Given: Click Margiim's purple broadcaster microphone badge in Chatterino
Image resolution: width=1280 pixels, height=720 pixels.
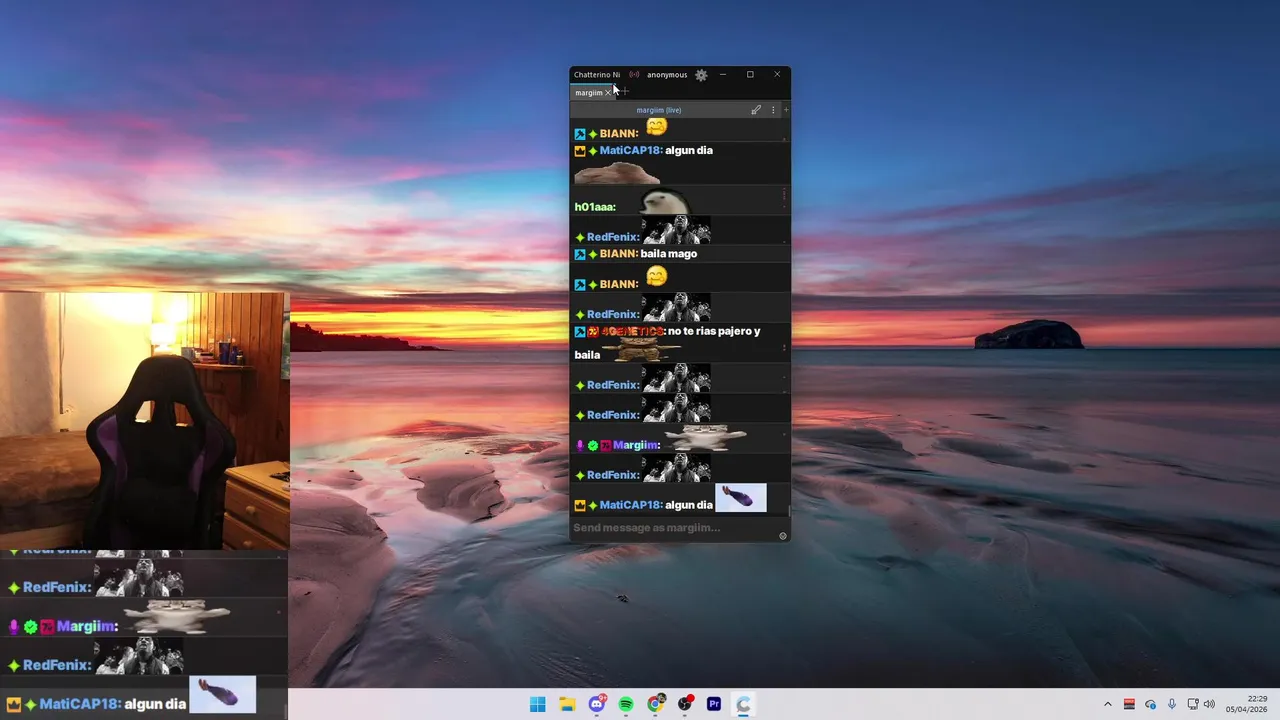Looking at the screenshot, I should [x=580, y=445].
